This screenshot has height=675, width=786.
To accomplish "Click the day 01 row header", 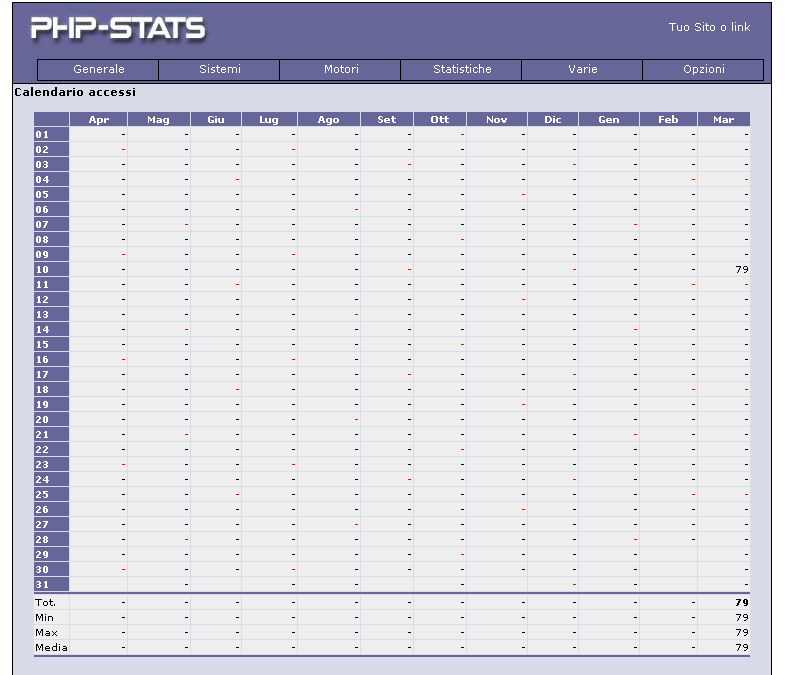I will click(x=42, y=135).
